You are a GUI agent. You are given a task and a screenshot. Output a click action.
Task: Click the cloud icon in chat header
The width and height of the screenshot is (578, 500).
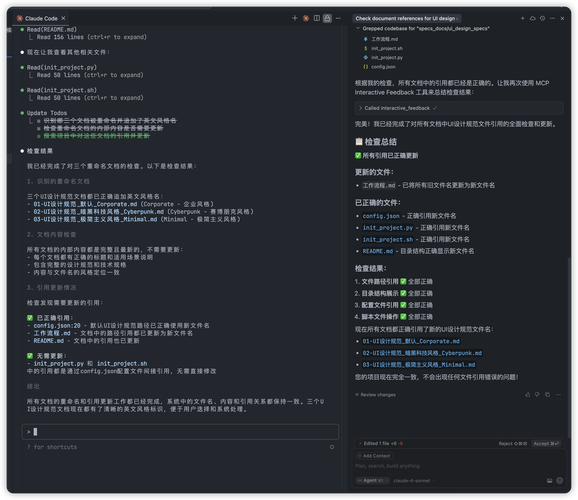click(533, 18)
